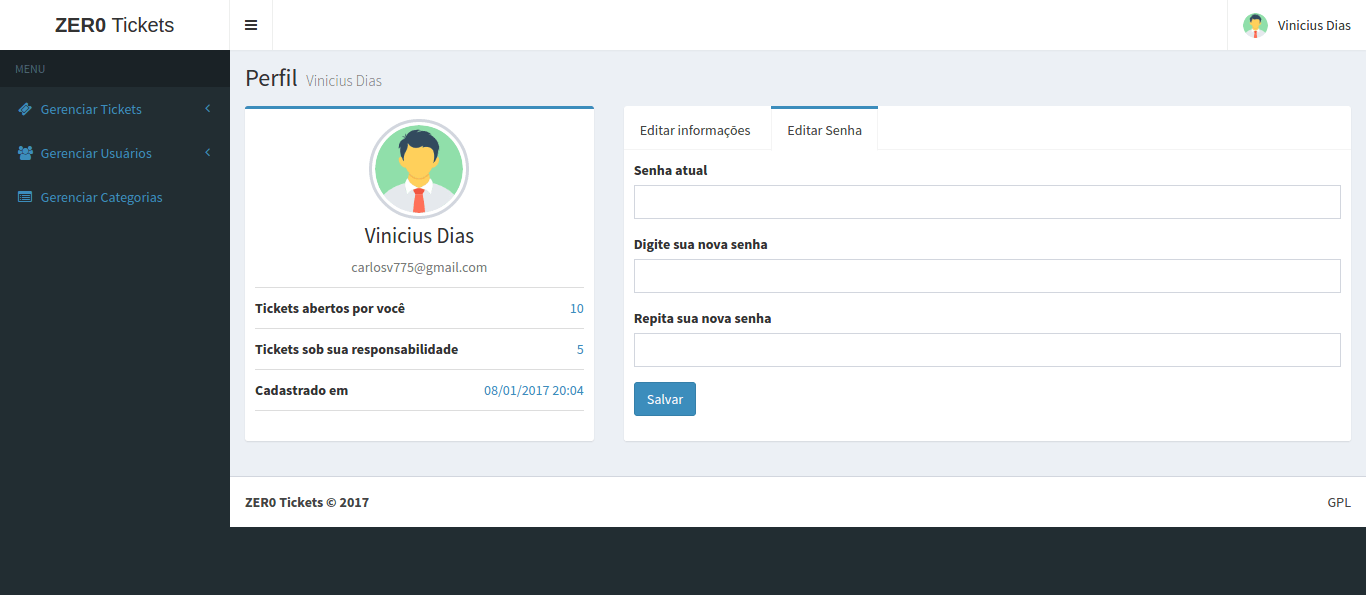Open Gerenciar Usuários menu item
The width and height of the screenshot is (1366, 595).
coord(115,153)
